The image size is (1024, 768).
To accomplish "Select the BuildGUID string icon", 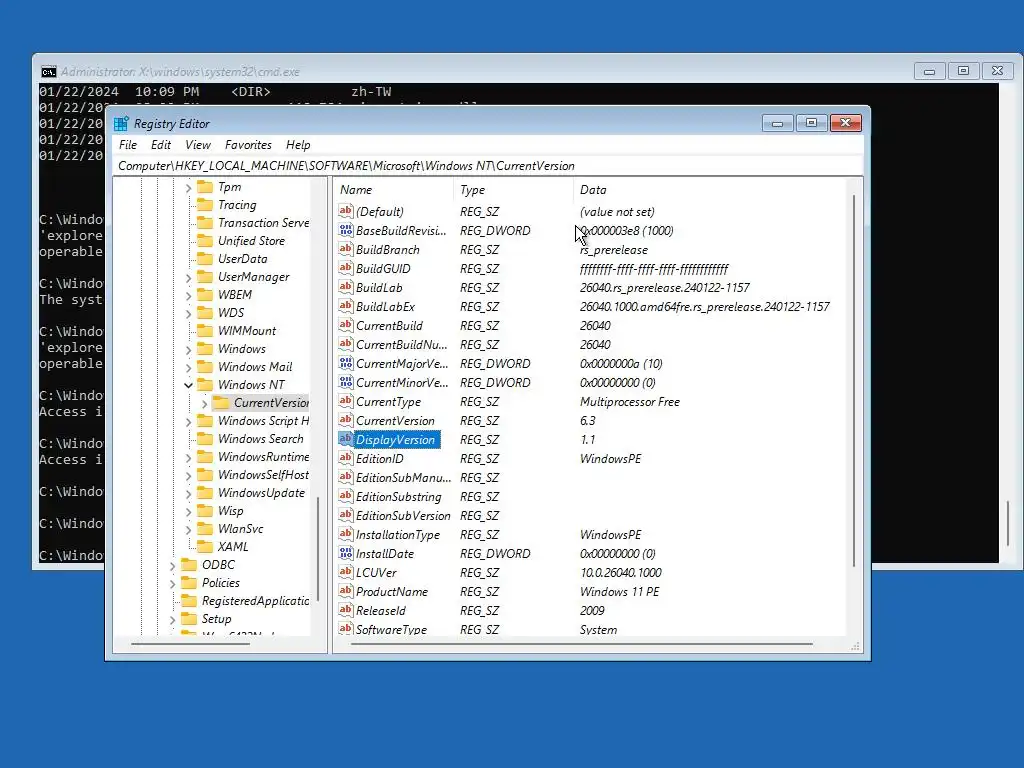I will click(345, 268).
